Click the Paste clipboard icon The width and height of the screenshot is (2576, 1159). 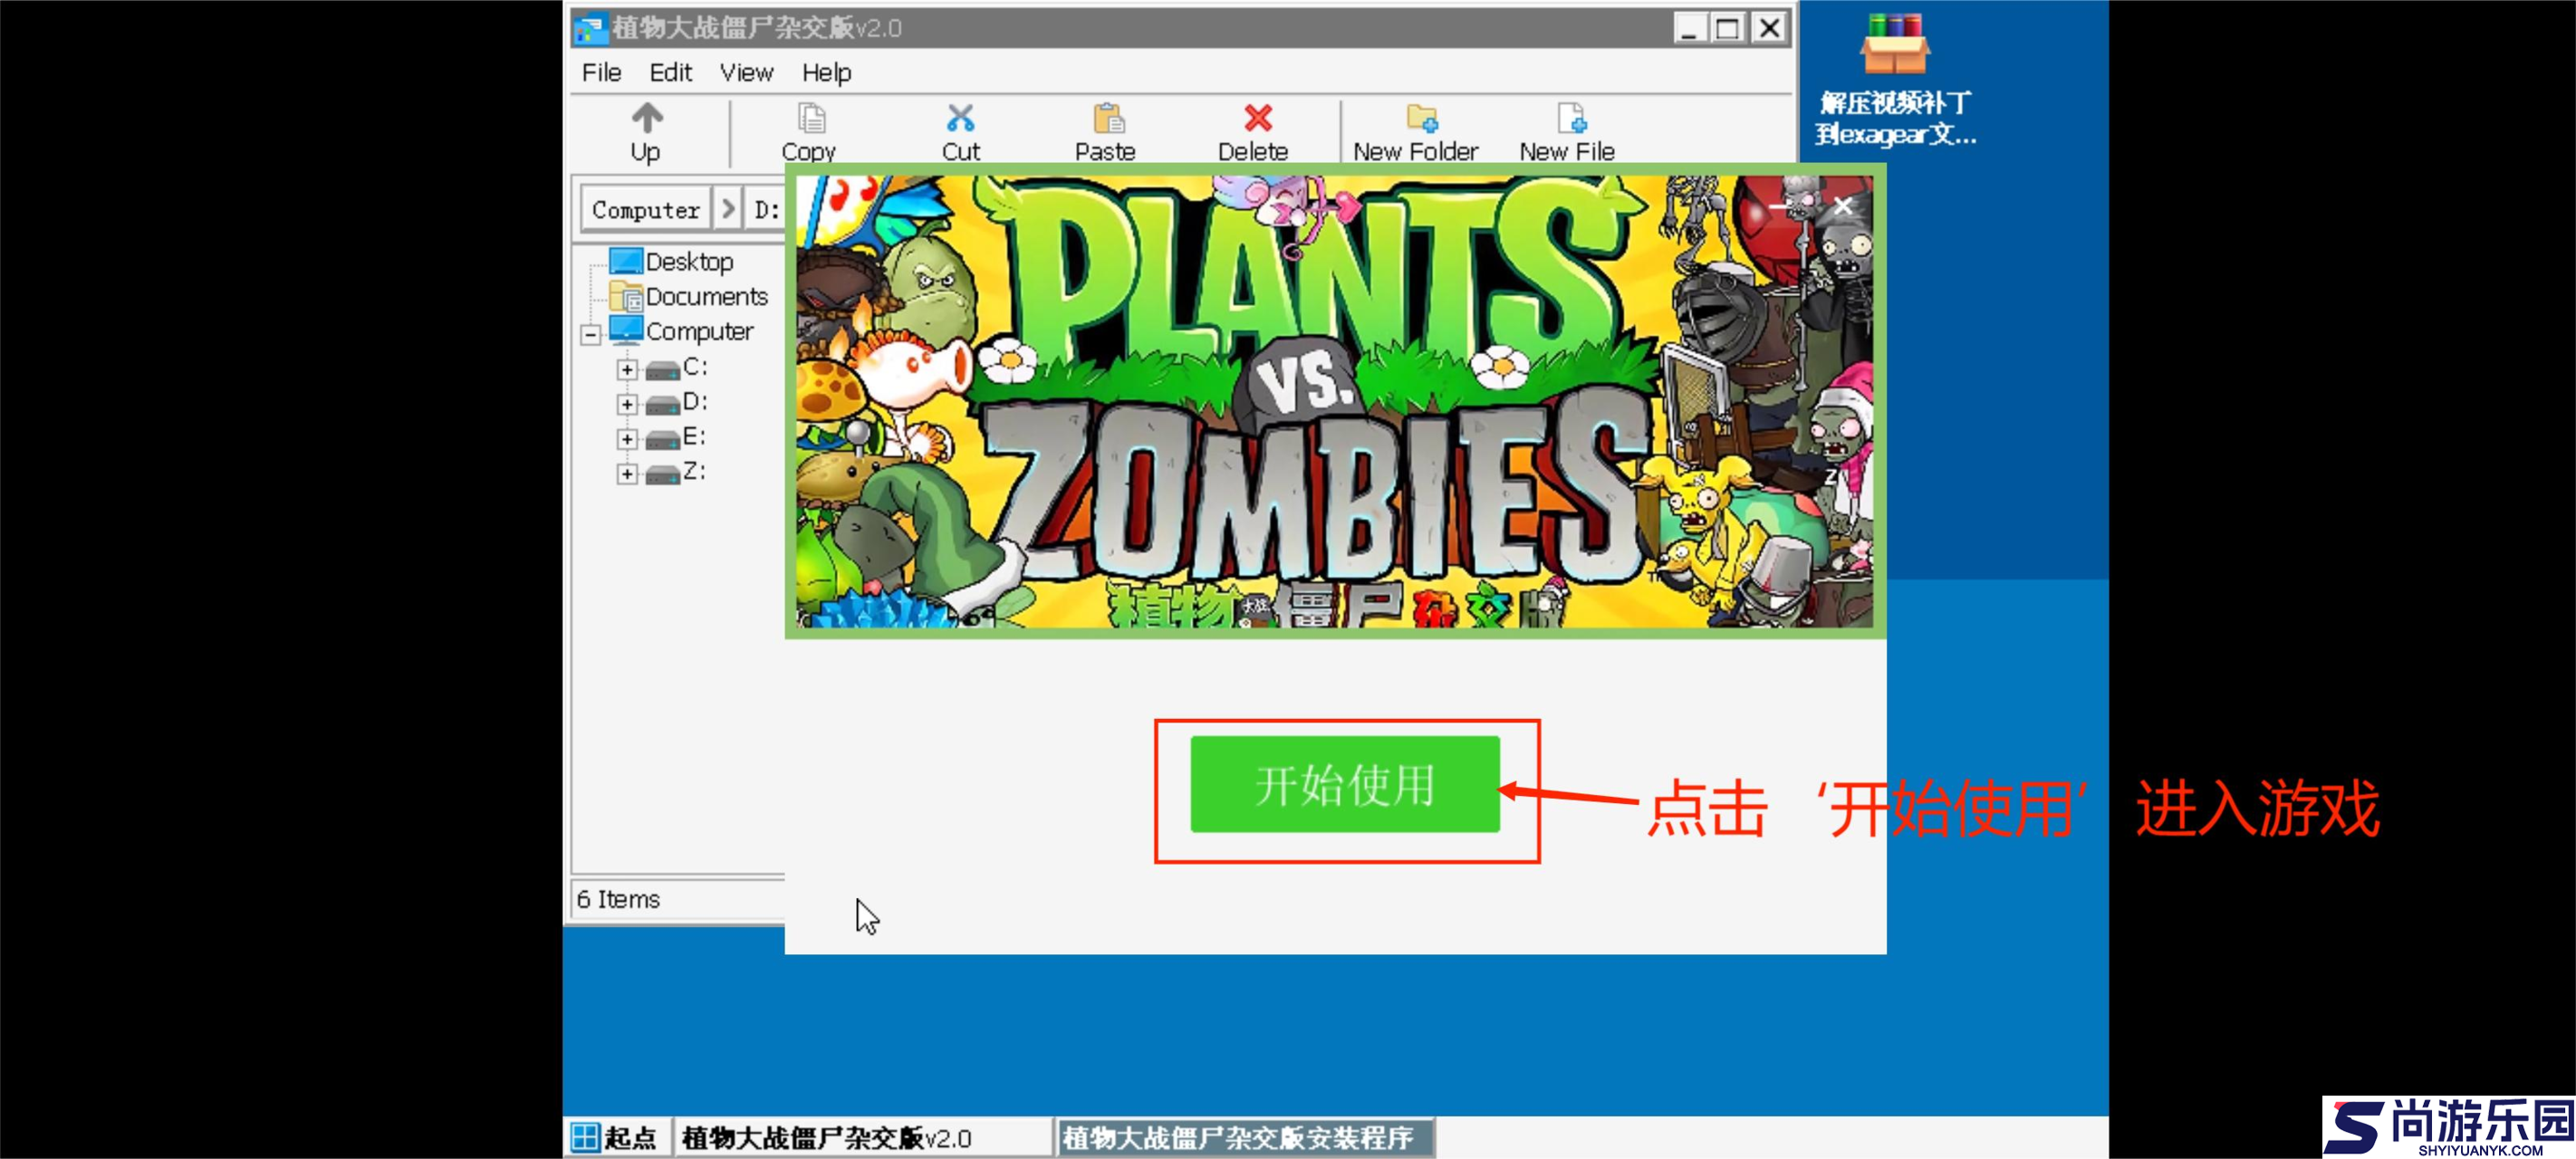(x=1108, y=119)
